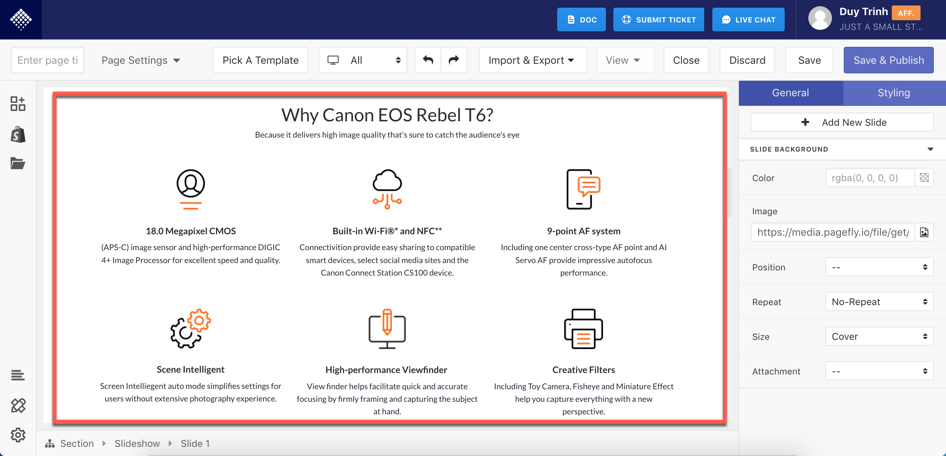Click the PageFly logo icon
This screenshot has height=456, width=946.
pos(21,19)
